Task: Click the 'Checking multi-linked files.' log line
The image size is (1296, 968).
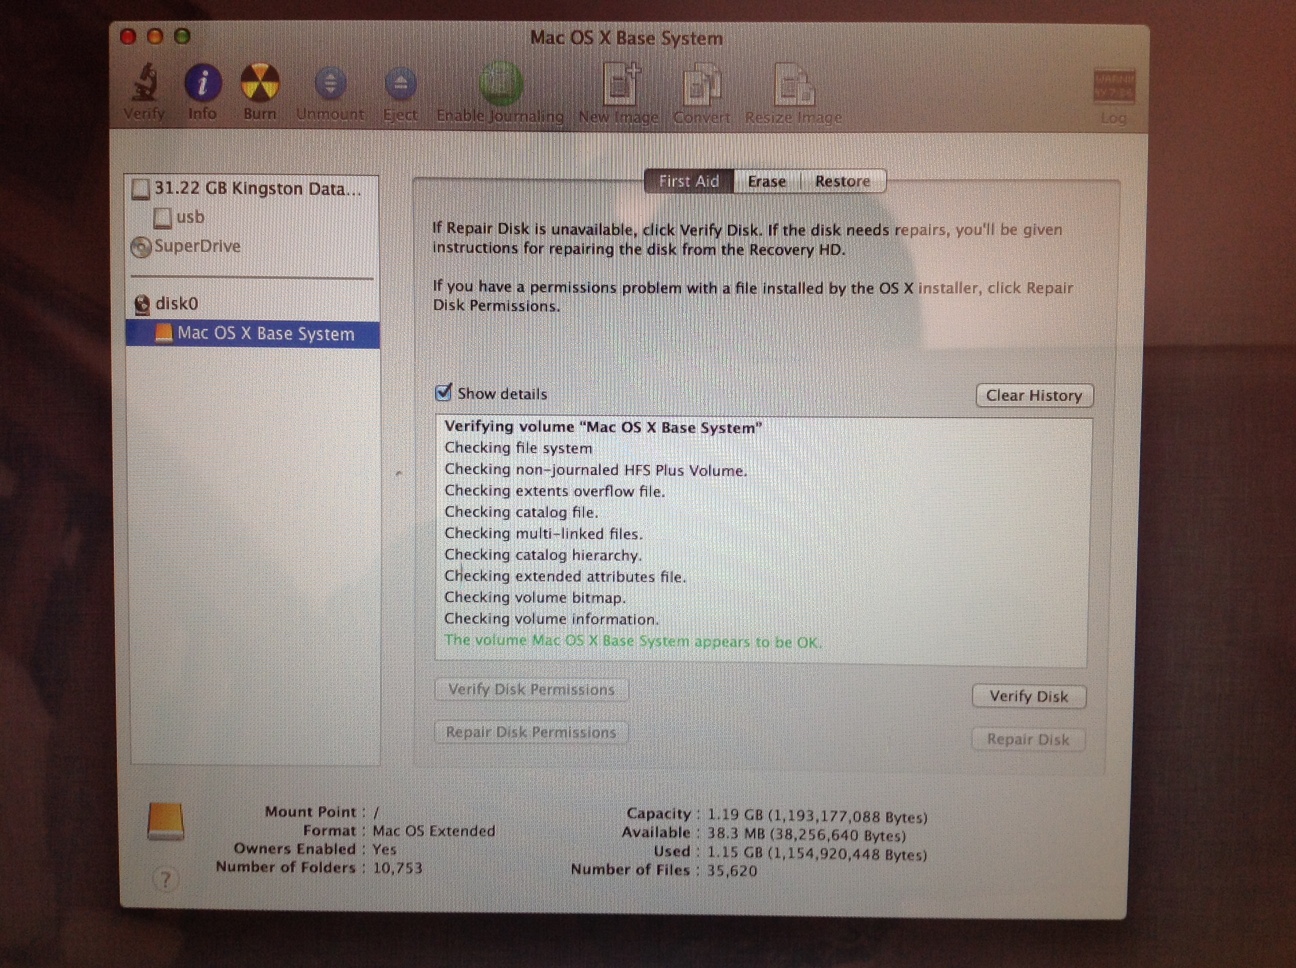Action: [x=543, y=534]
